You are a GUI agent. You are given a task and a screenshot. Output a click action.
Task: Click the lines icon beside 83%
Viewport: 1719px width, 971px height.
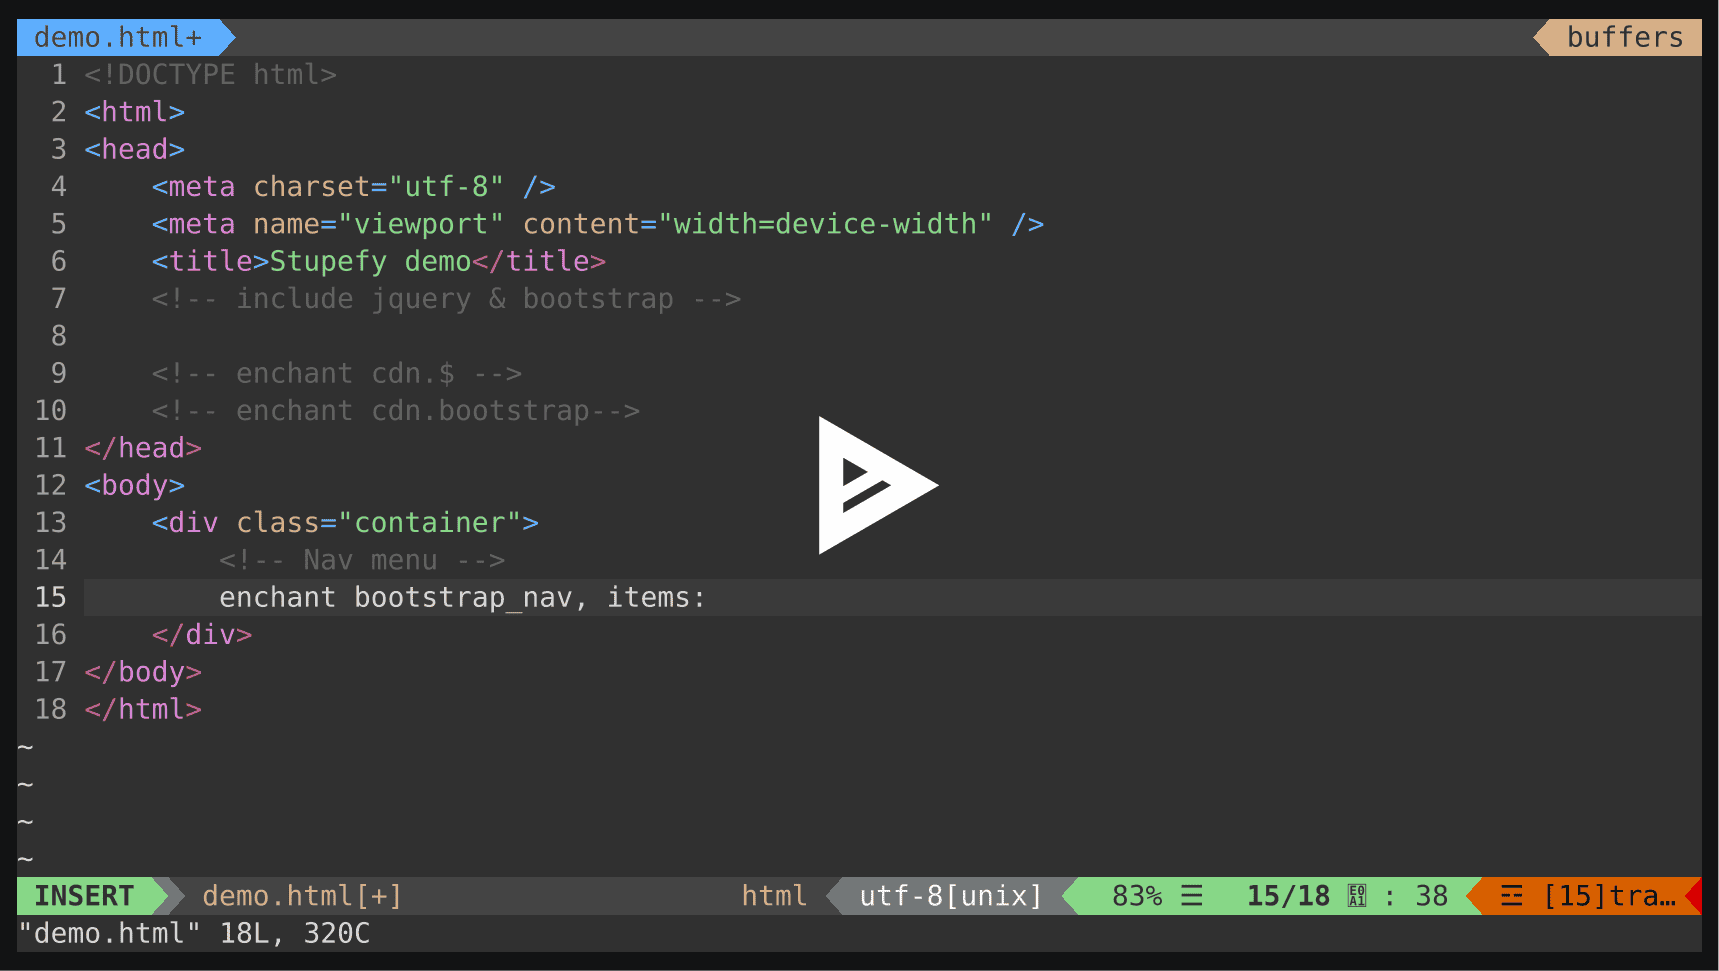[x=1192, y=896]
